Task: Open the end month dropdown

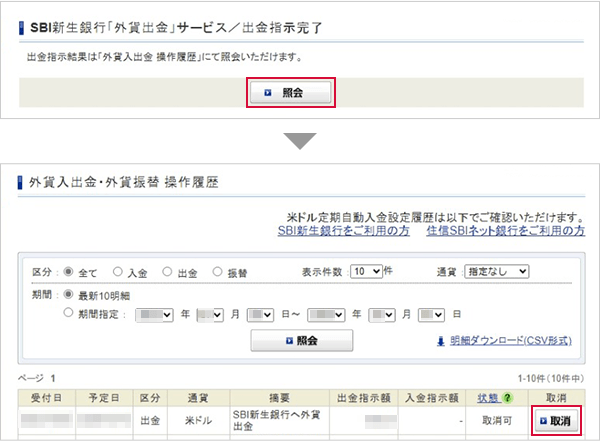Action: click(x=382, y=314)
